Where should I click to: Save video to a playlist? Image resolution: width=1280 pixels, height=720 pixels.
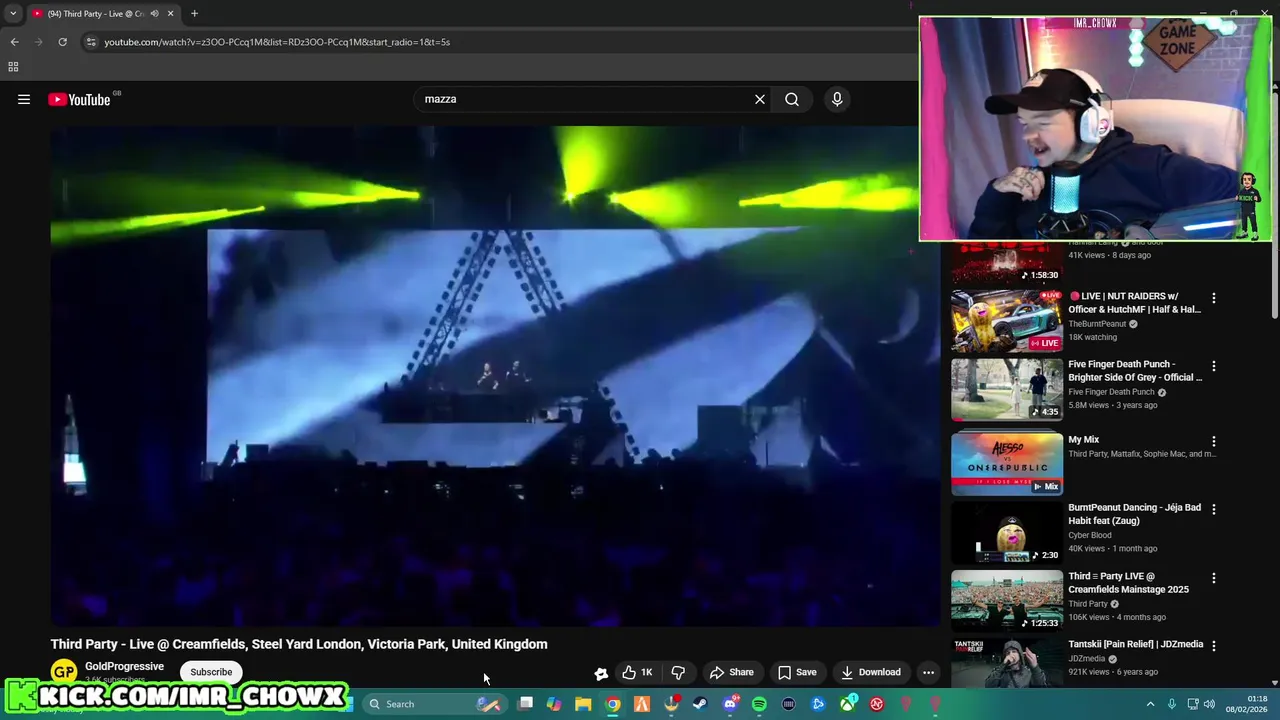click(x=797, y=672)
